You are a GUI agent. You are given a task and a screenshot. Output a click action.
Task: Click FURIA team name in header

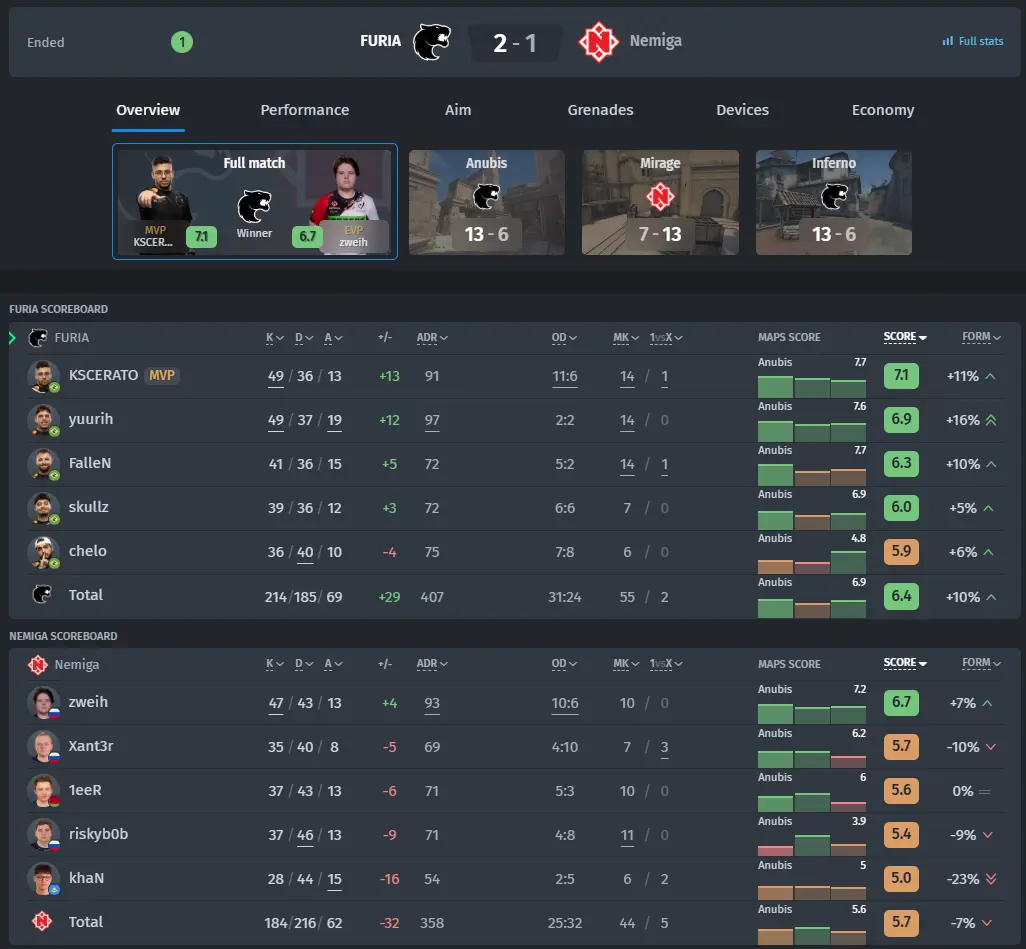coord(380,41)
